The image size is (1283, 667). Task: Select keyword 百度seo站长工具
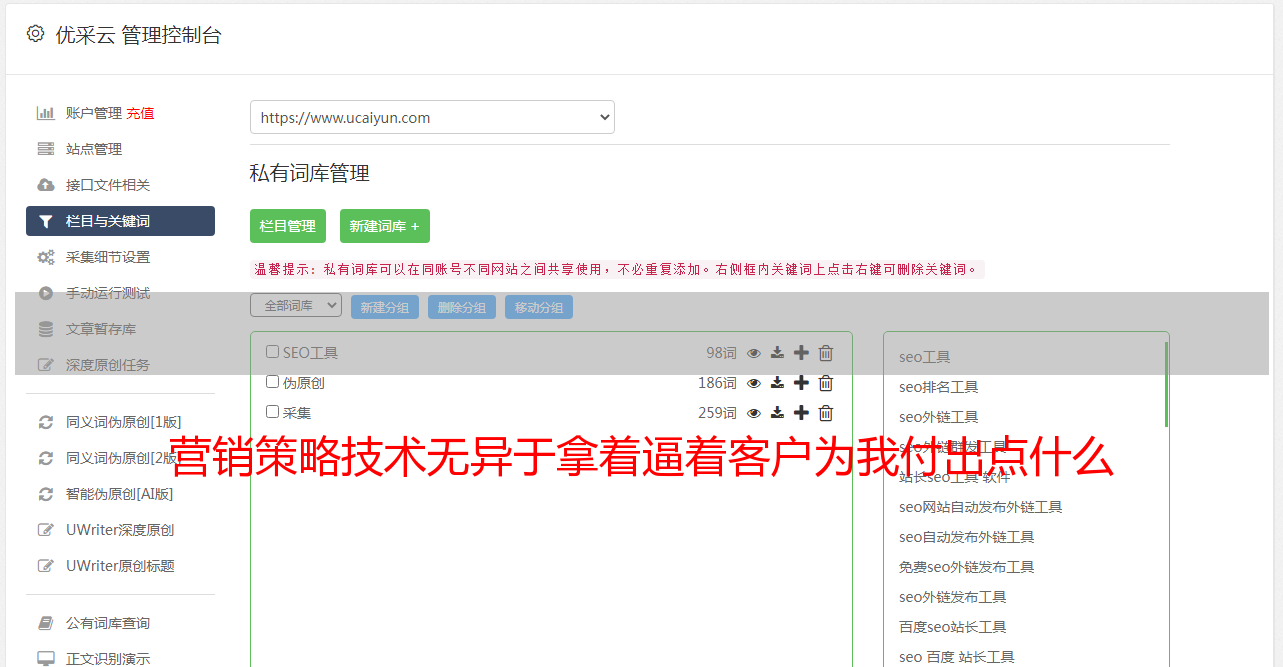pos(952,627)
